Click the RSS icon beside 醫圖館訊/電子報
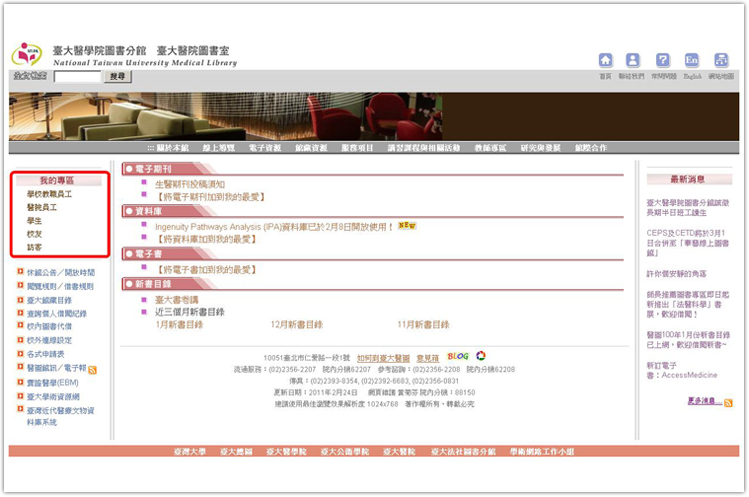 [x=93, y=370]
